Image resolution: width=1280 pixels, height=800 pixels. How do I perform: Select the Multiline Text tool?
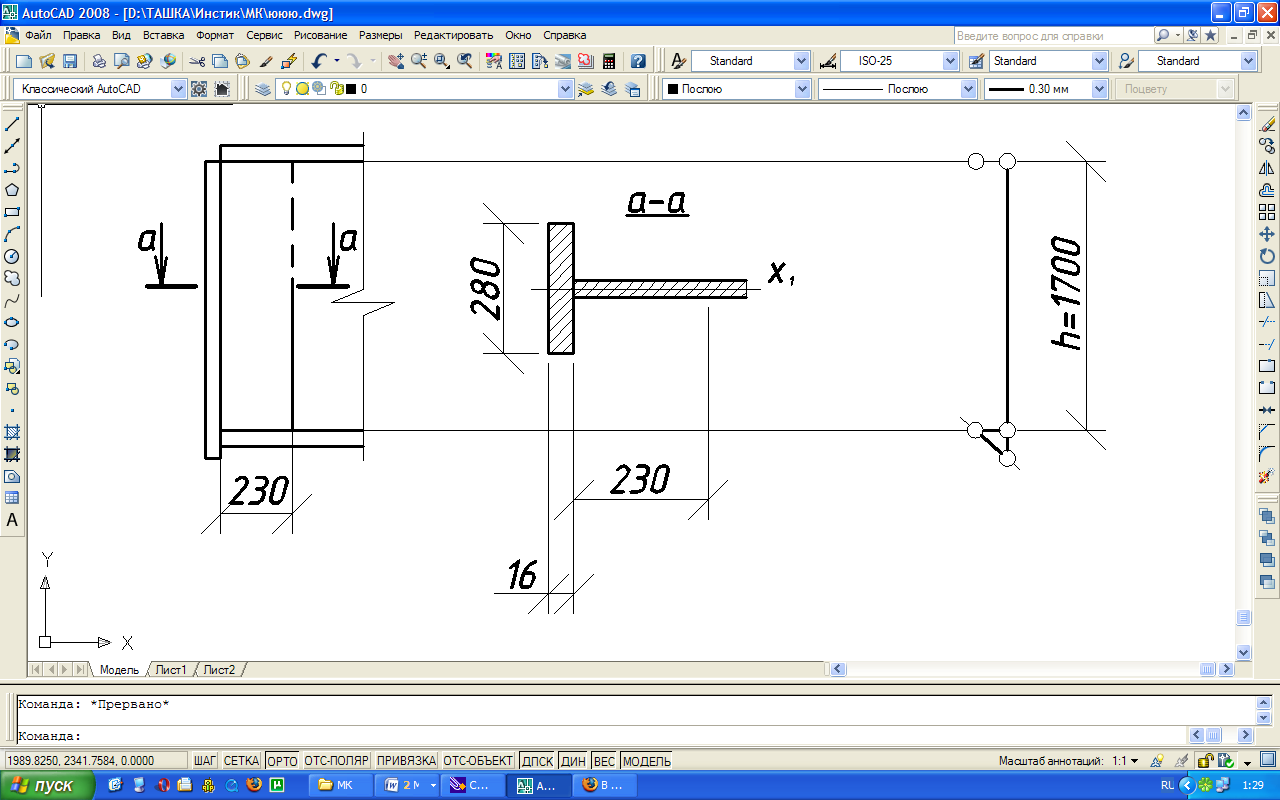(x=13, y=520)
